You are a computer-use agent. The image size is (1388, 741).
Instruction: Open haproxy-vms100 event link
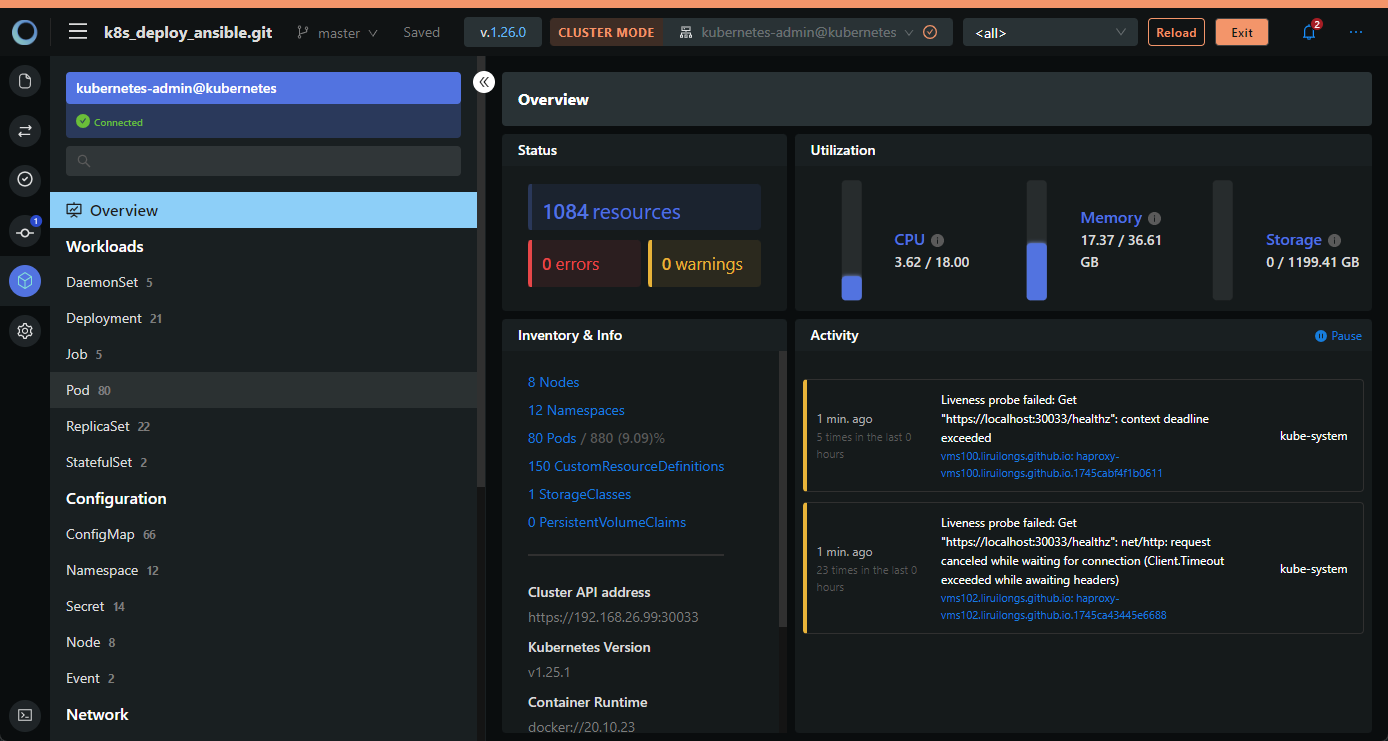tap(1052, 465)
